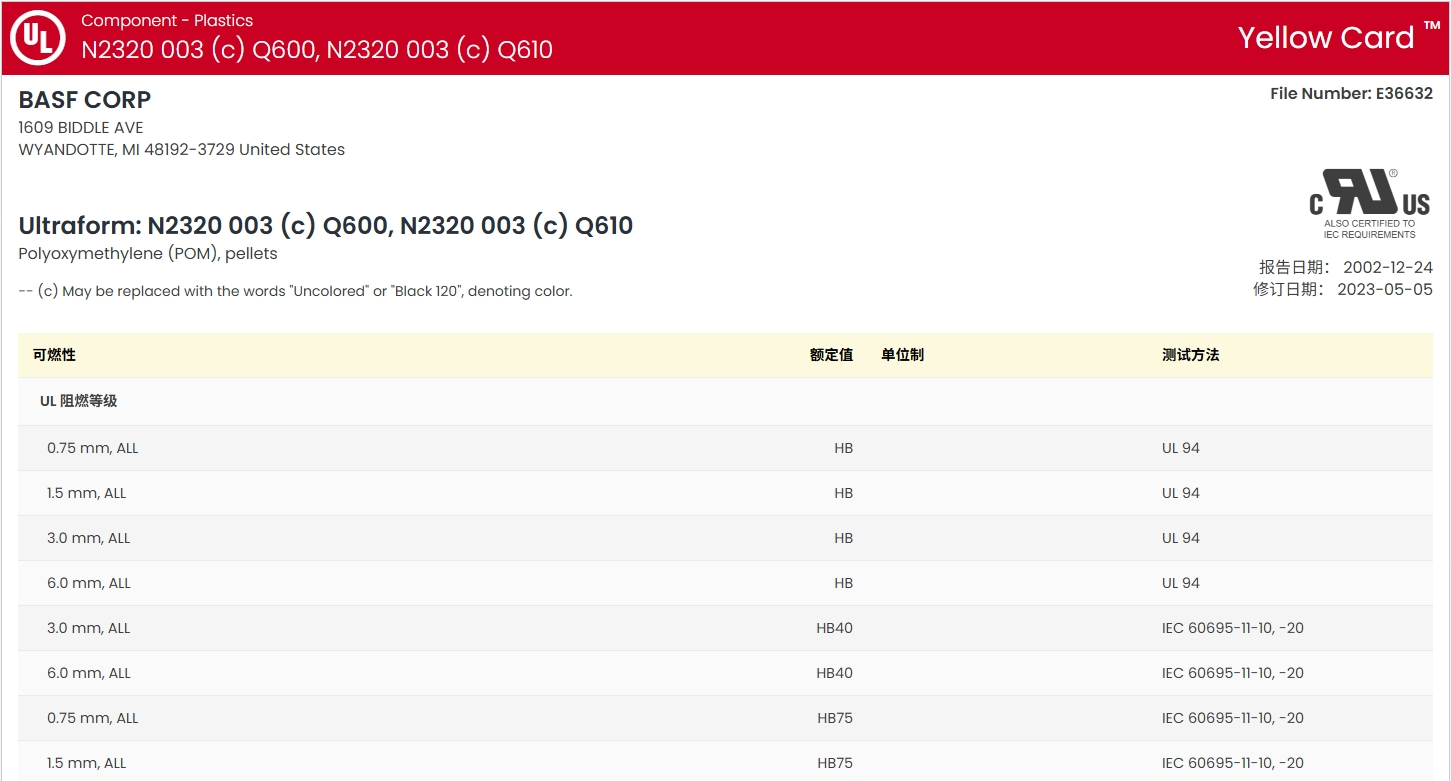Click the 修订日期 2023-05-05 date

tap(1342, 290)
